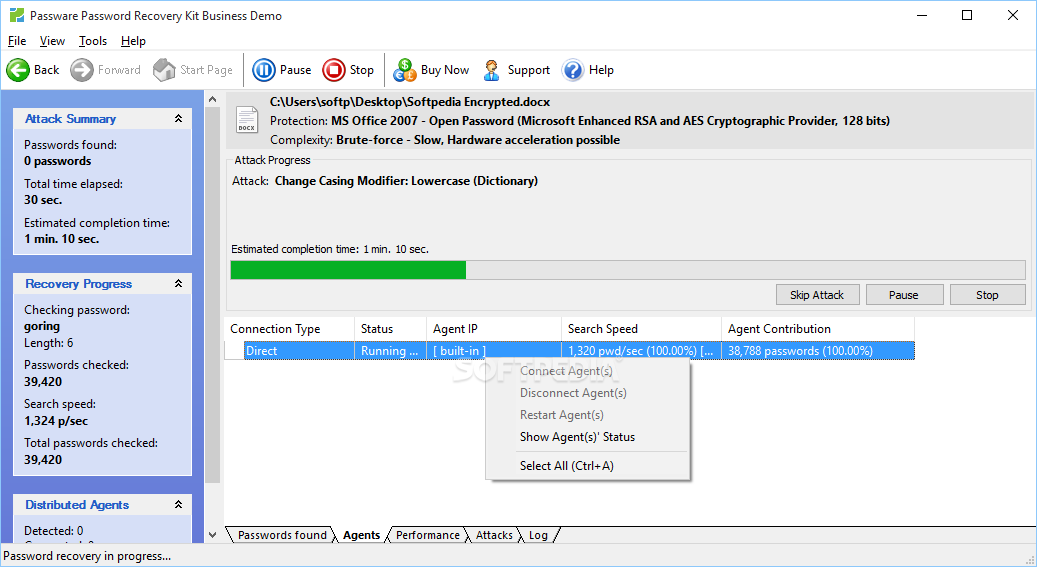The width and height of the screenshot is (1037, 567).
Task: Click the sidebar scroll up arrow
Action: point(212,100)
